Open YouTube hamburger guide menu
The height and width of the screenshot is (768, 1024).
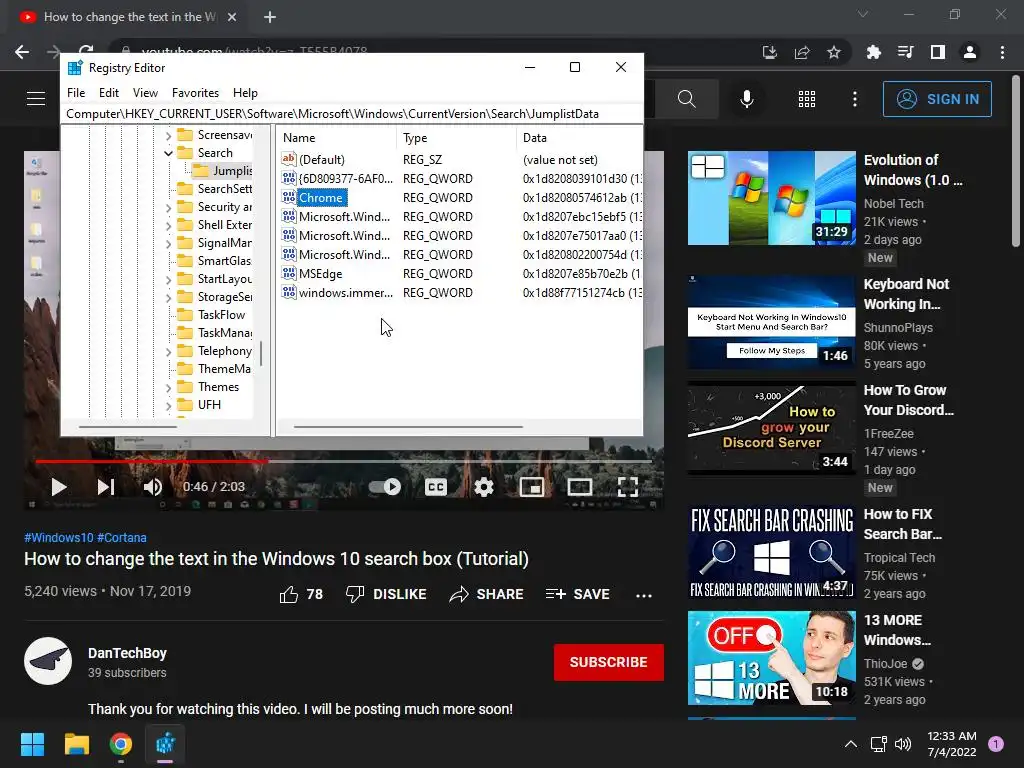click(x=36, y=99)
